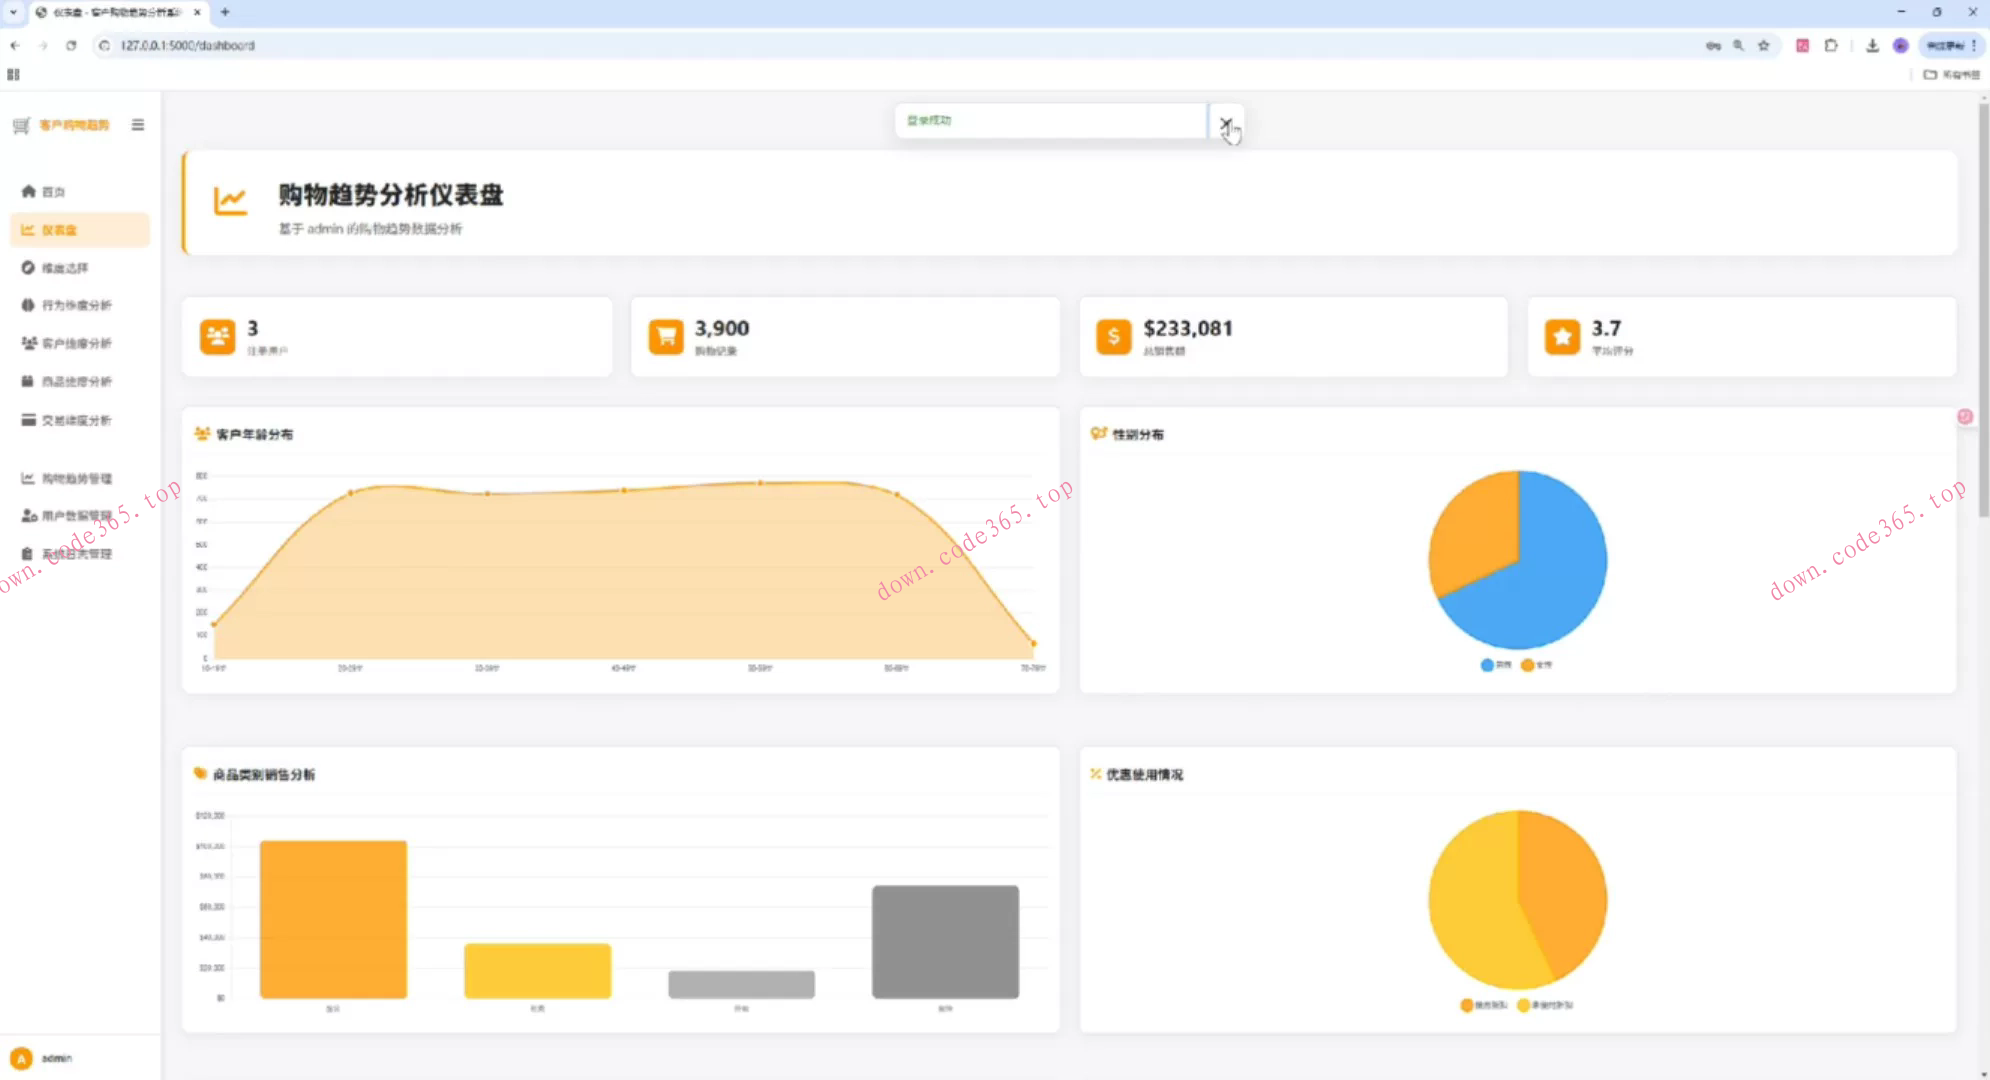
Task: Click the orange shopping cart stat icon
Action: pyautogui.click(x=665, y=337)
